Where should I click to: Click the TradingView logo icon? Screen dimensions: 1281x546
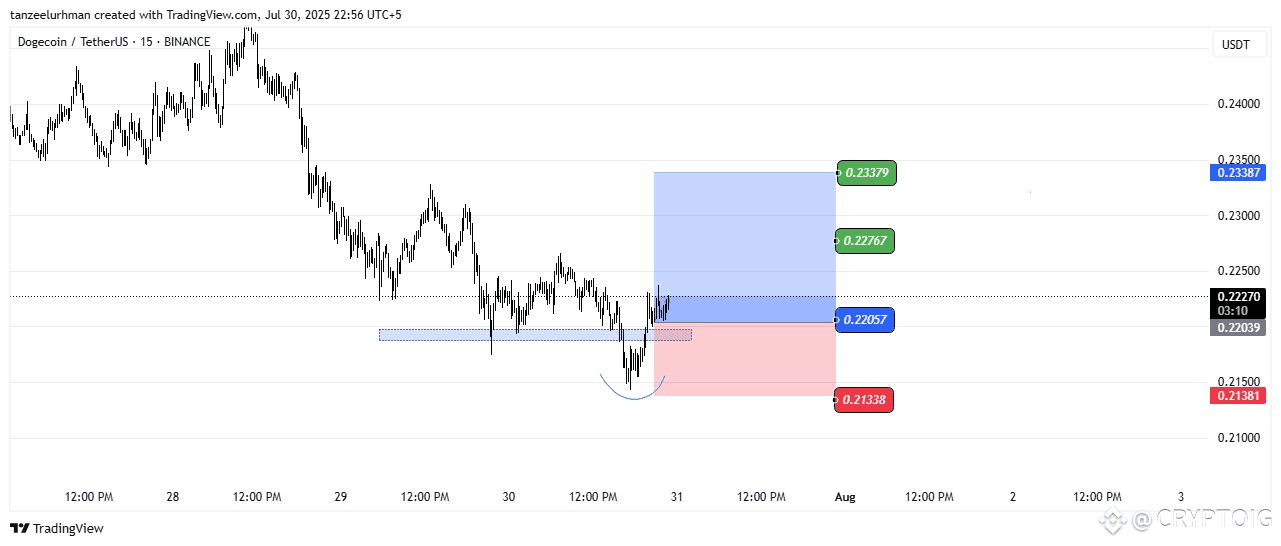(x=19, y=528)
